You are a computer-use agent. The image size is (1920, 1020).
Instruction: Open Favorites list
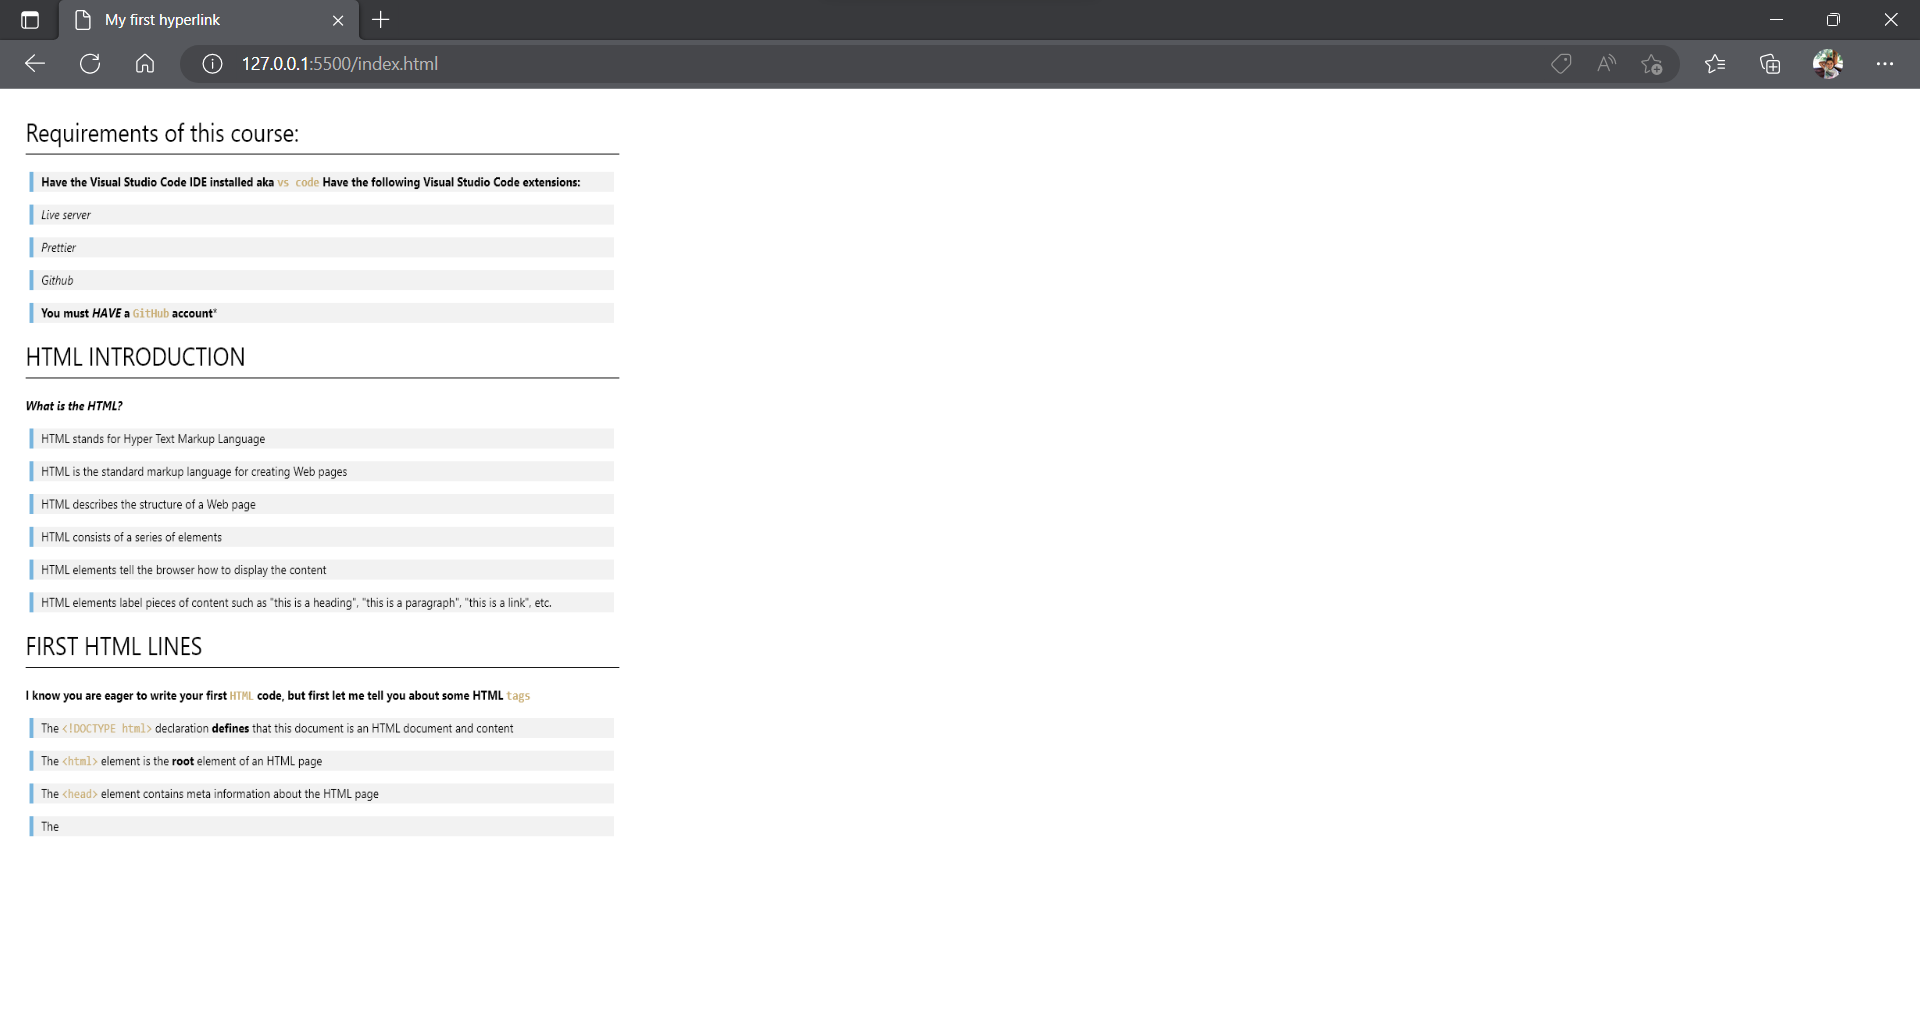1715,64
